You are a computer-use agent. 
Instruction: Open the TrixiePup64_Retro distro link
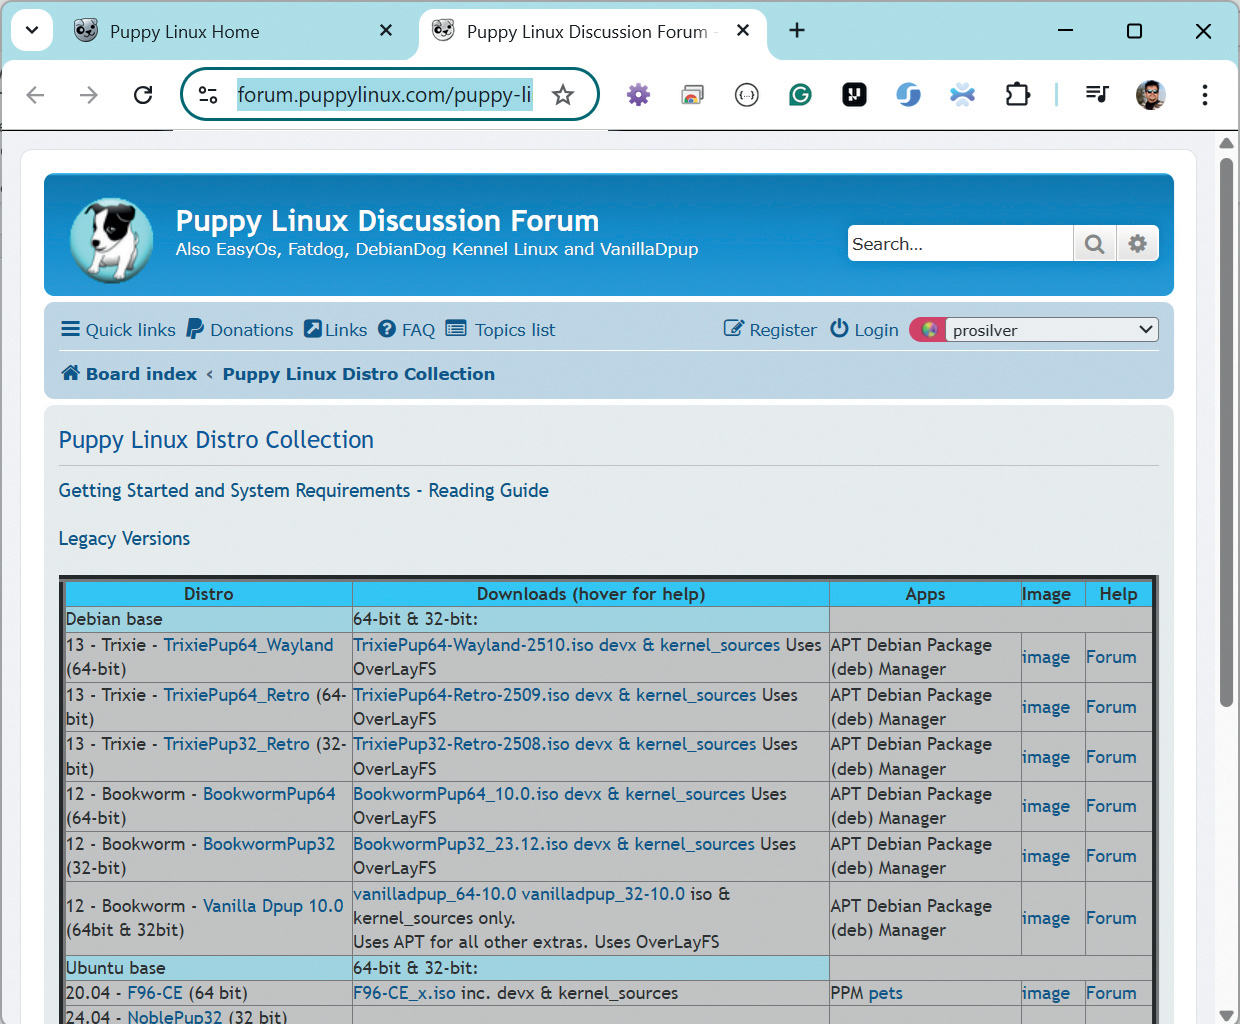pyautogui.click(x=237, y=695)
